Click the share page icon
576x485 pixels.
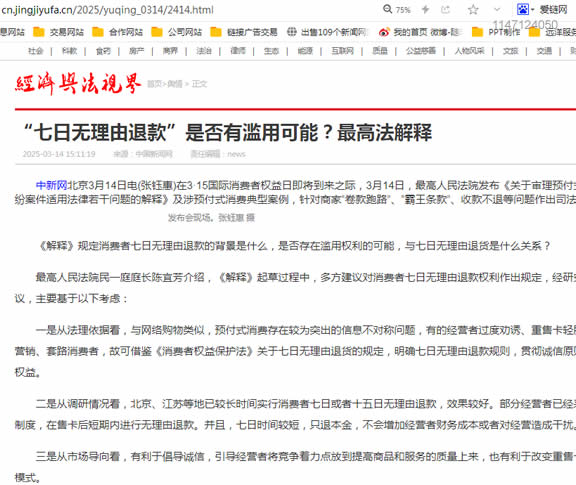[x=445, y=10]
